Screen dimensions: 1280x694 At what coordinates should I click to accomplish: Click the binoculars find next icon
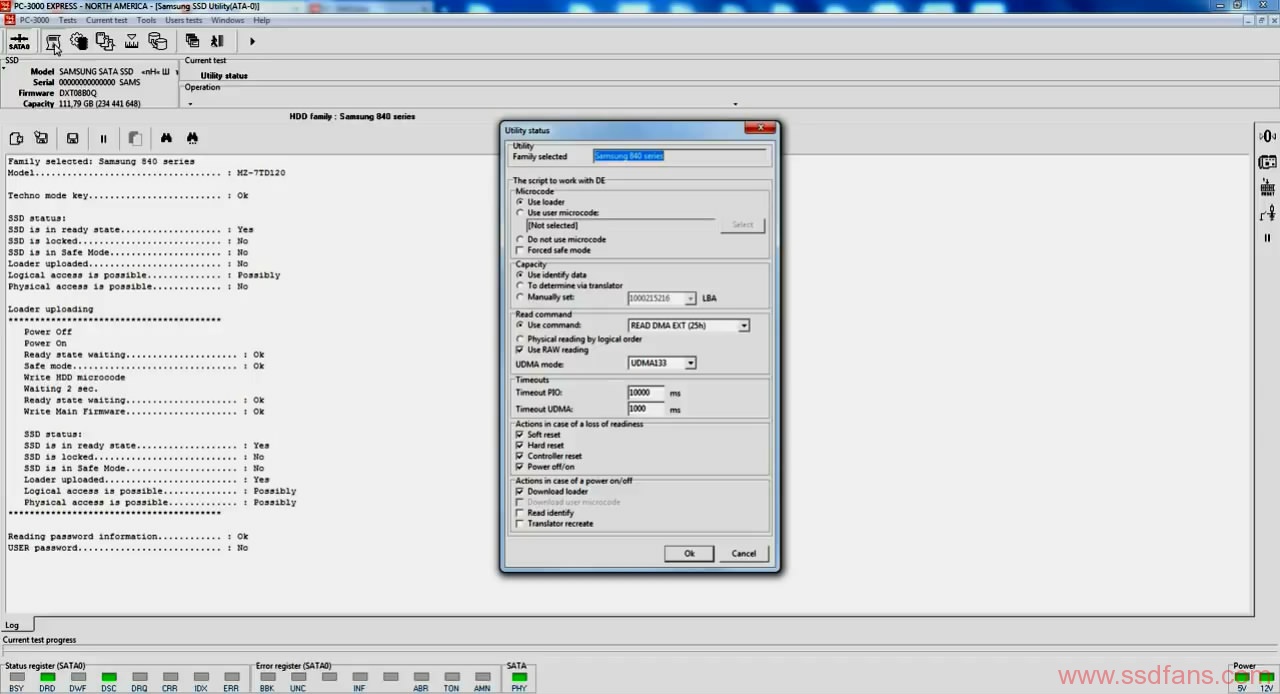pos(192,138)
